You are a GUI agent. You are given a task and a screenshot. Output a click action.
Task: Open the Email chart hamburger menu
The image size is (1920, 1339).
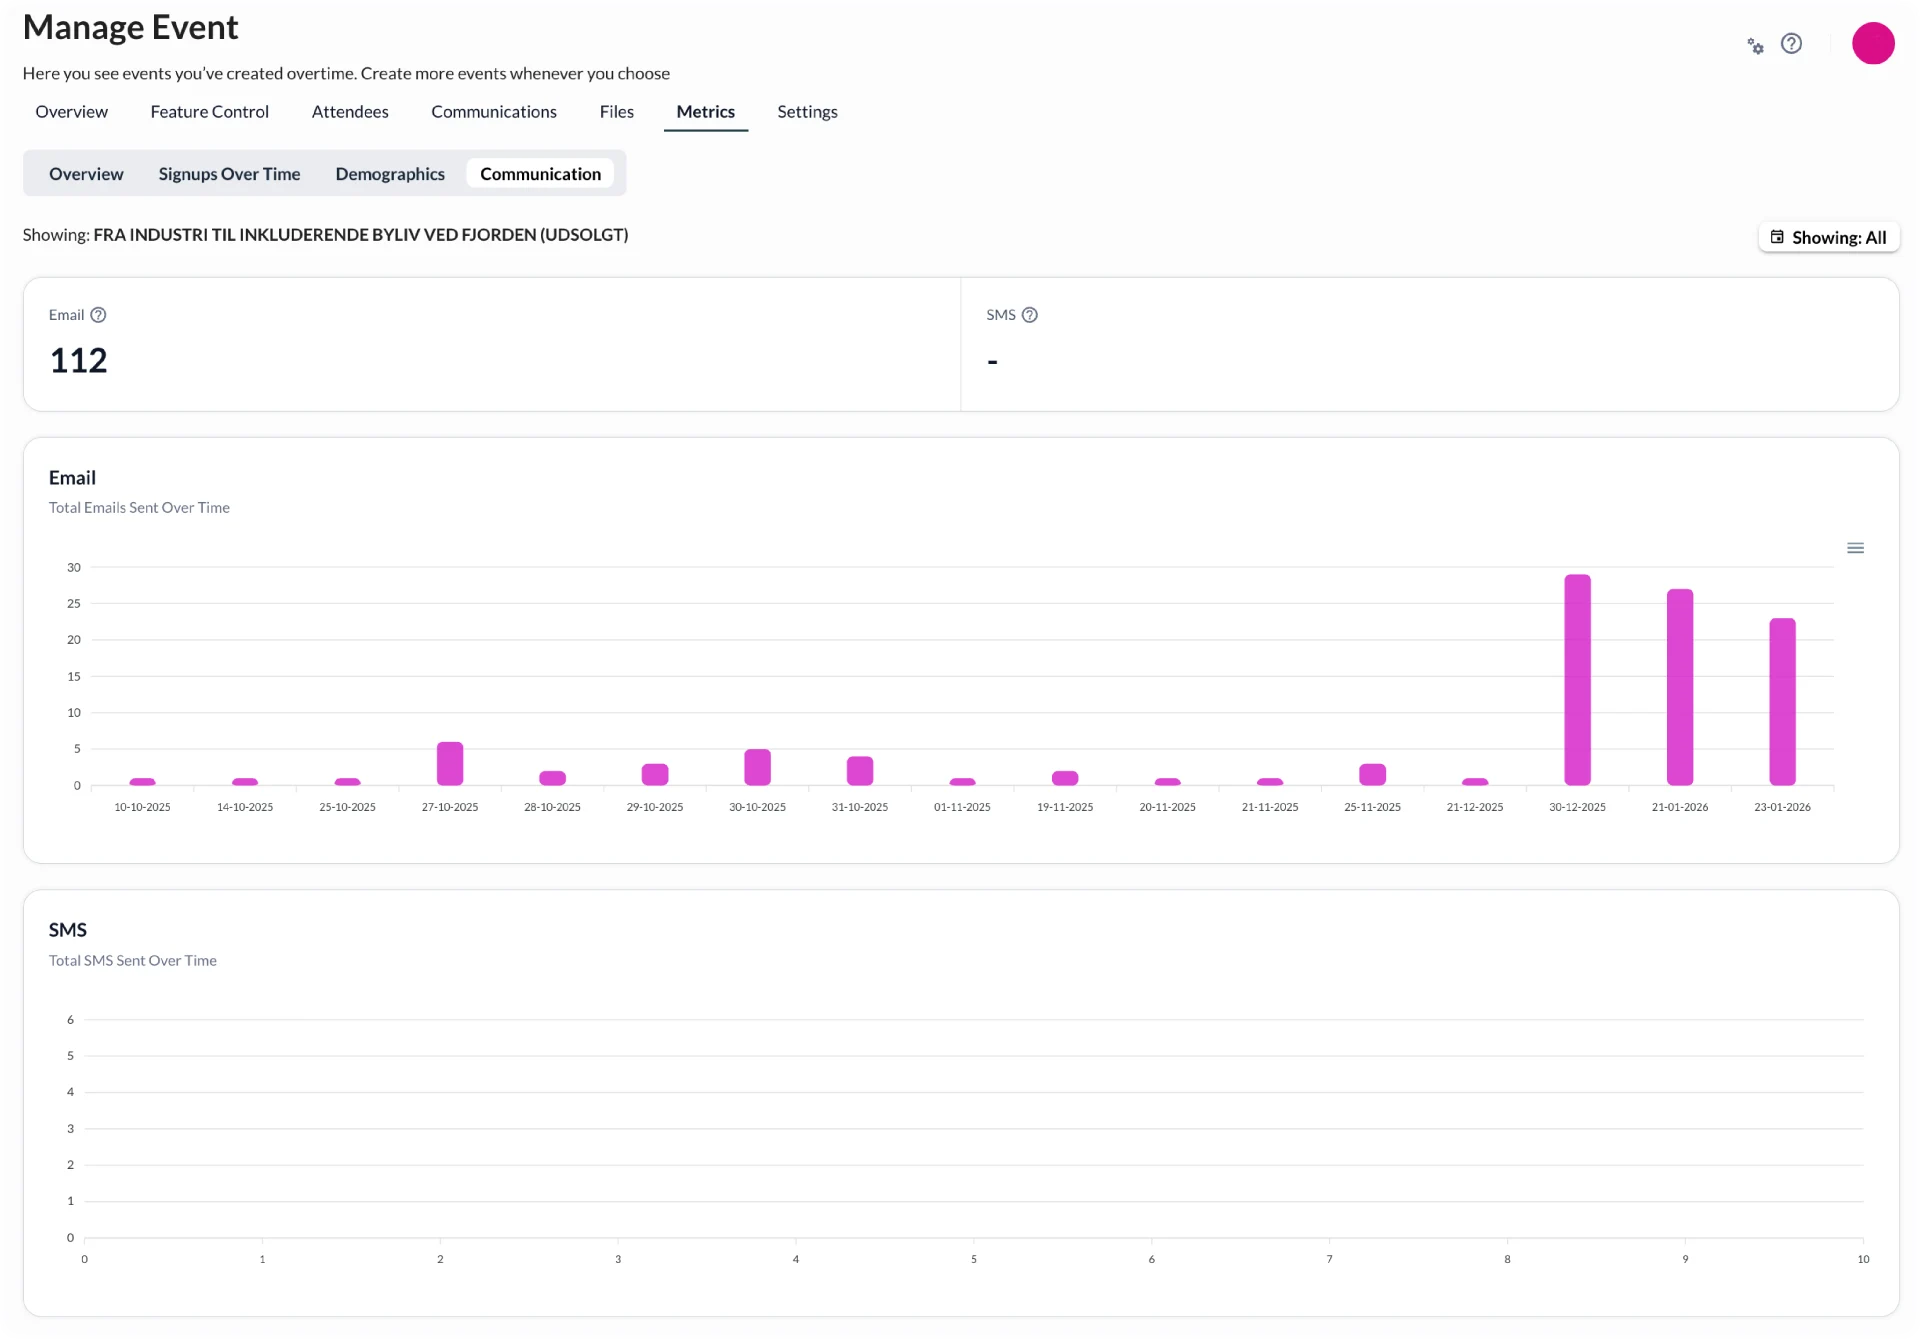tap(1855, 548)
